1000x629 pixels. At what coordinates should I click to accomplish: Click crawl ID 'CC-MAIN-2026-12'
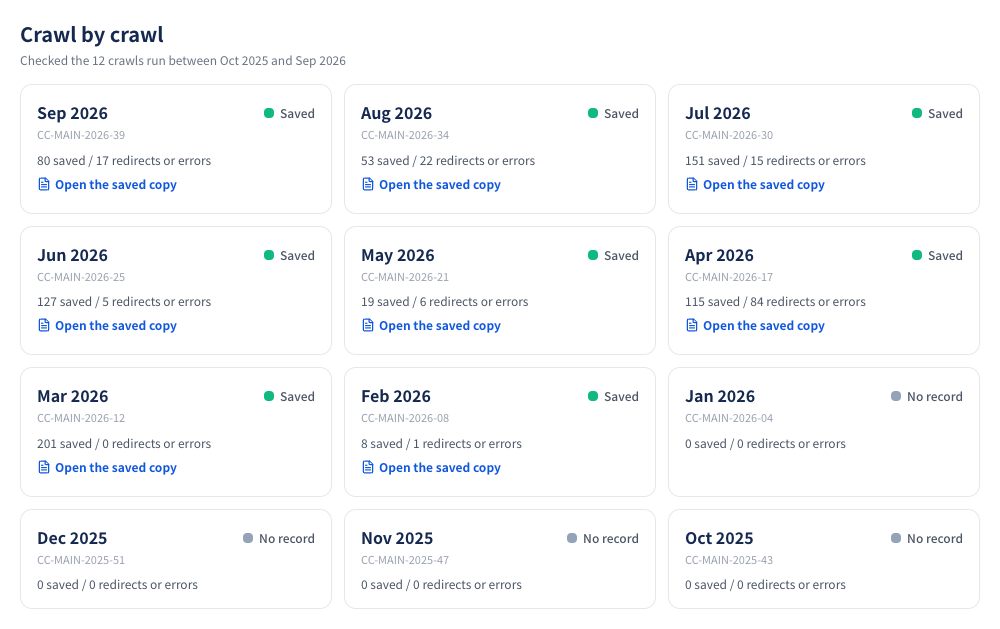click(x=81, y=418)
